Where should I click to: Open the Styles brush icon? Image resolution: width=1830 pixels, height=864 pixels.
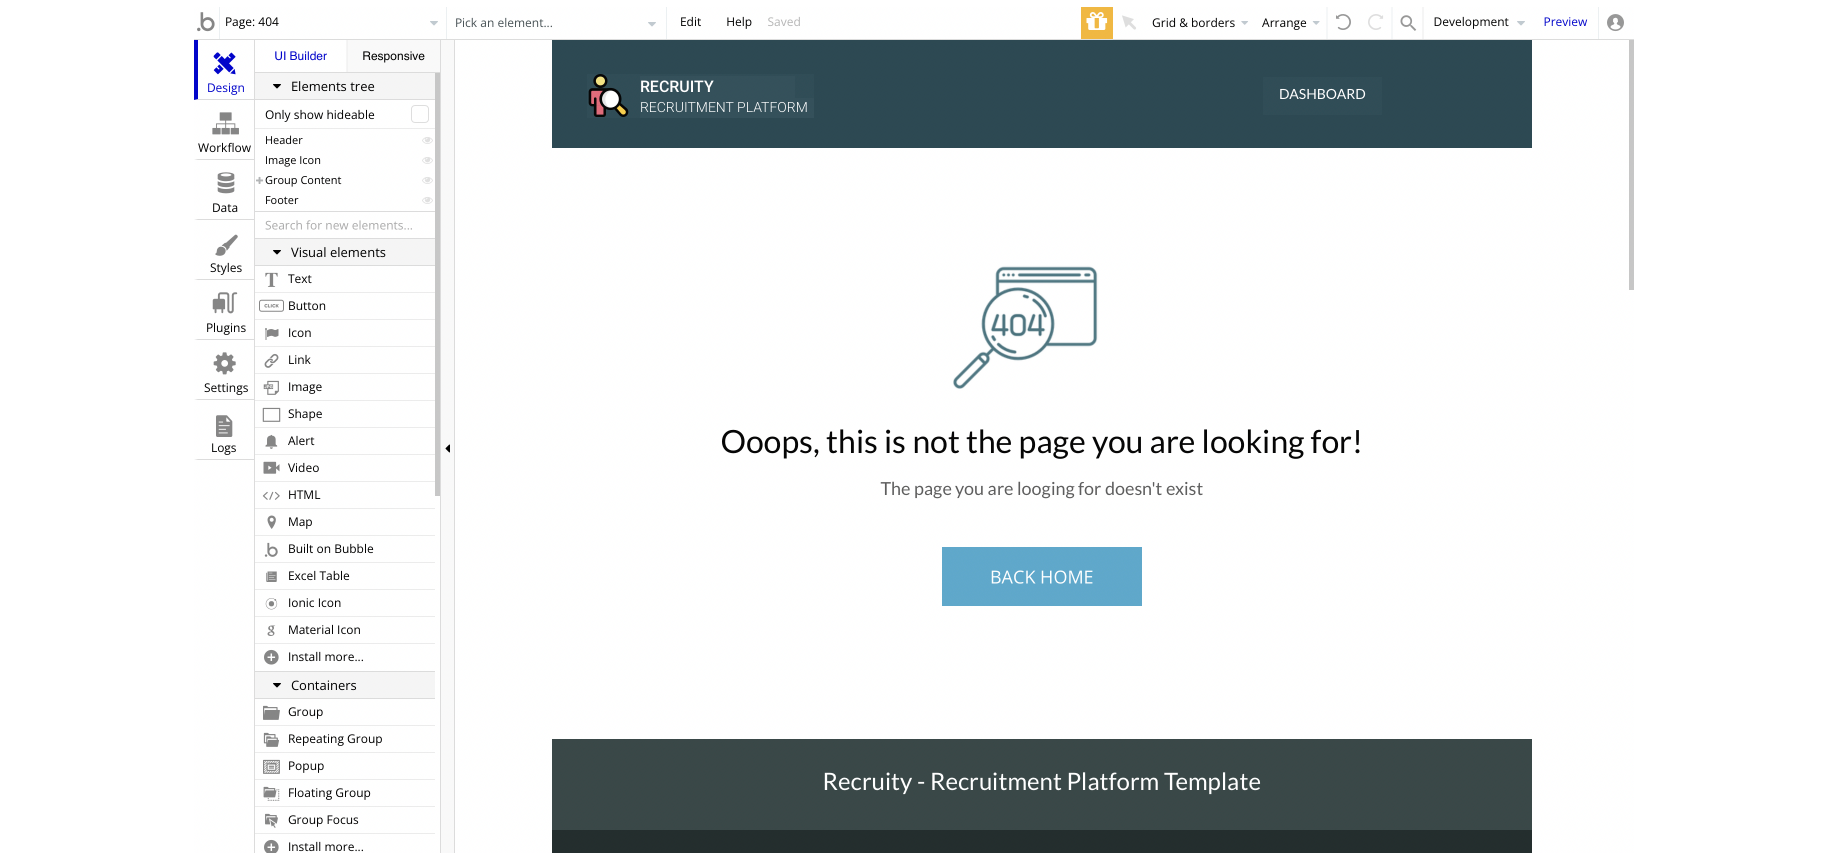[226, 245]
